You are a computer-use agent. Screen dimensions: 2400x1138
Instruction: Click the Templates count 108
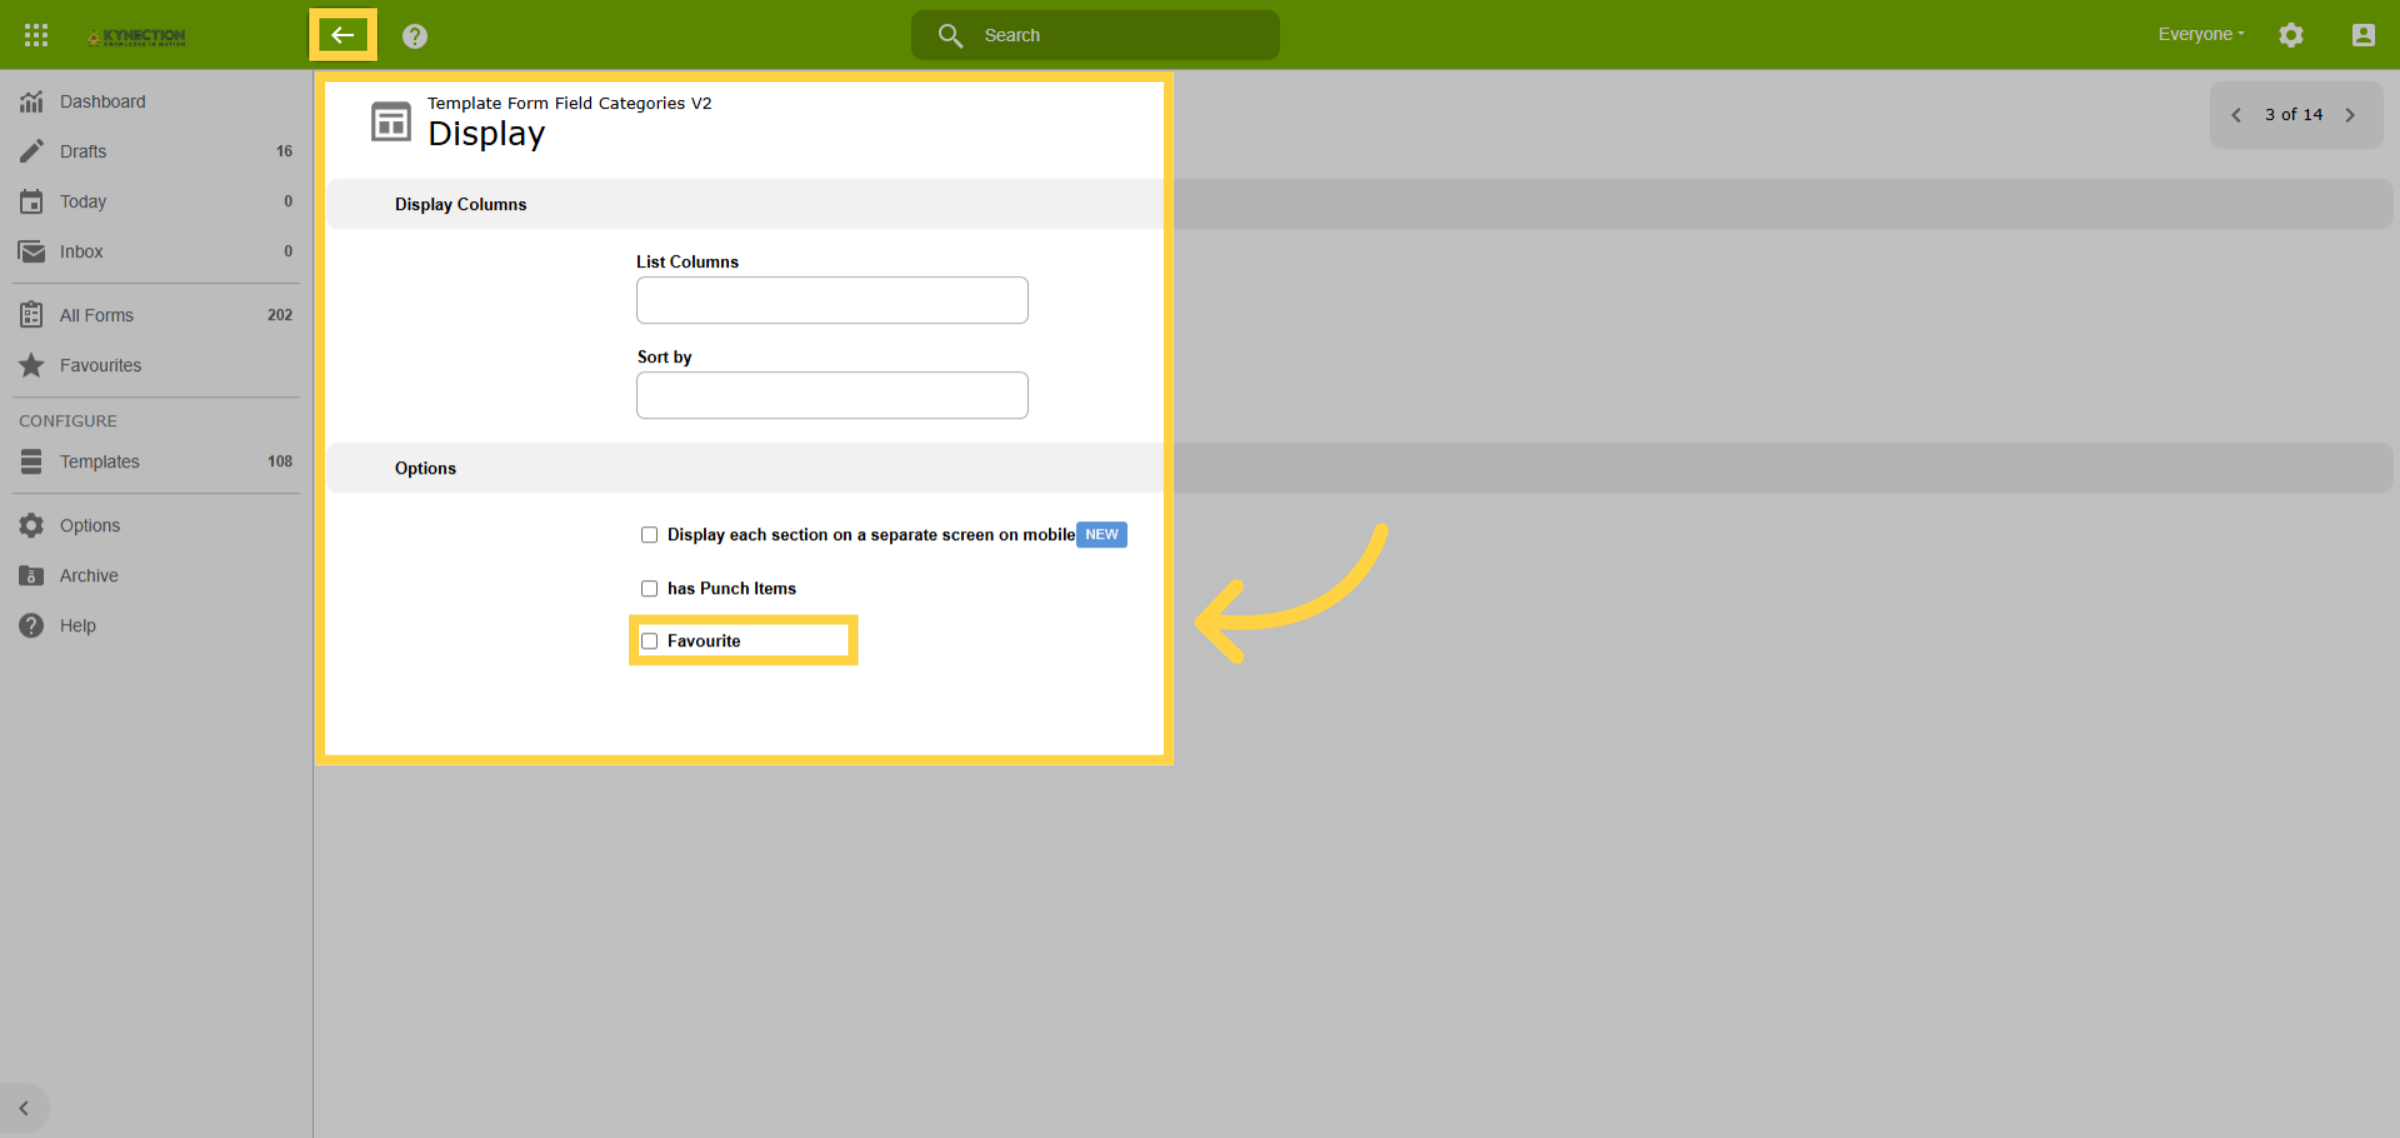click(x=280, y=461)
